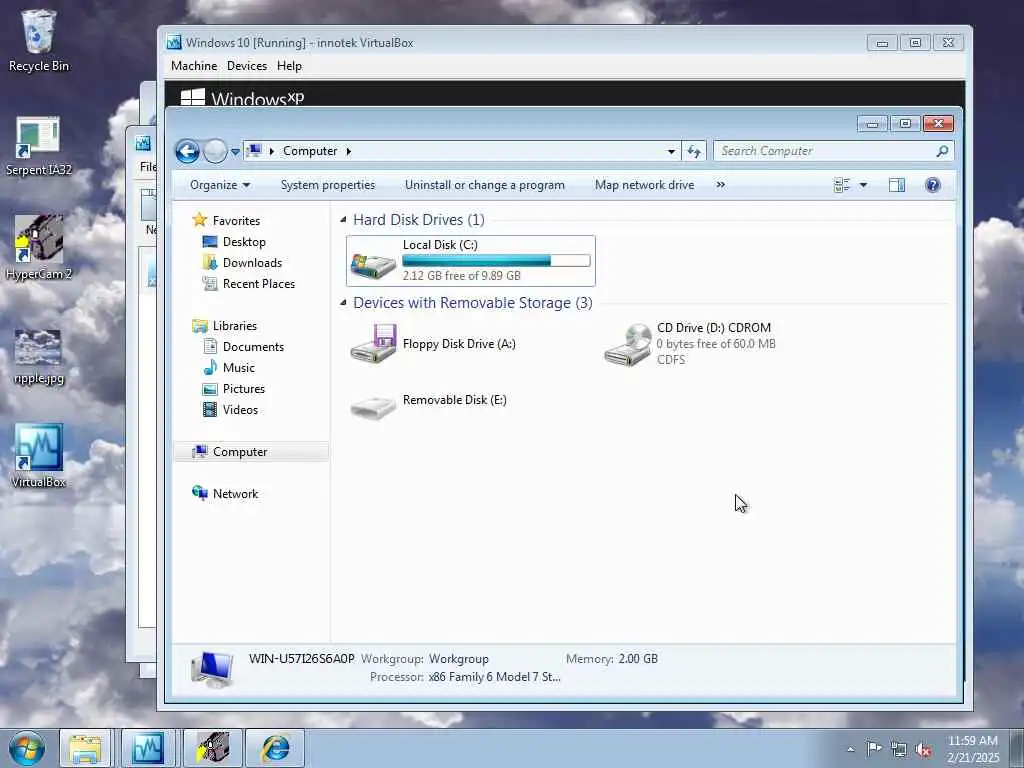1024x768 pixels.
Task: Collapse Devices with Removable Storage group
Action: click(344, 302)
